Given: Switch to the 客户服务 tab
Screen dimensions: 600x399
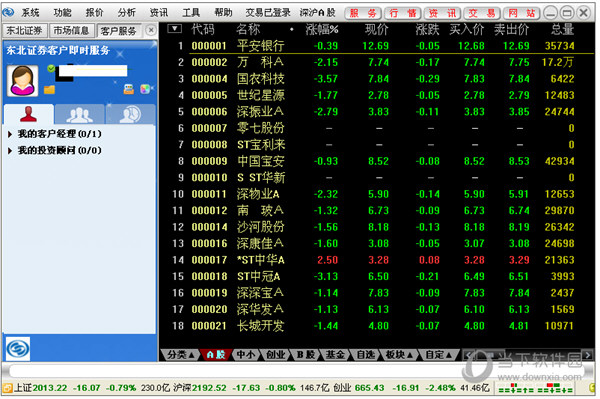Looking at the screenshot, I should tap(118, 31).
